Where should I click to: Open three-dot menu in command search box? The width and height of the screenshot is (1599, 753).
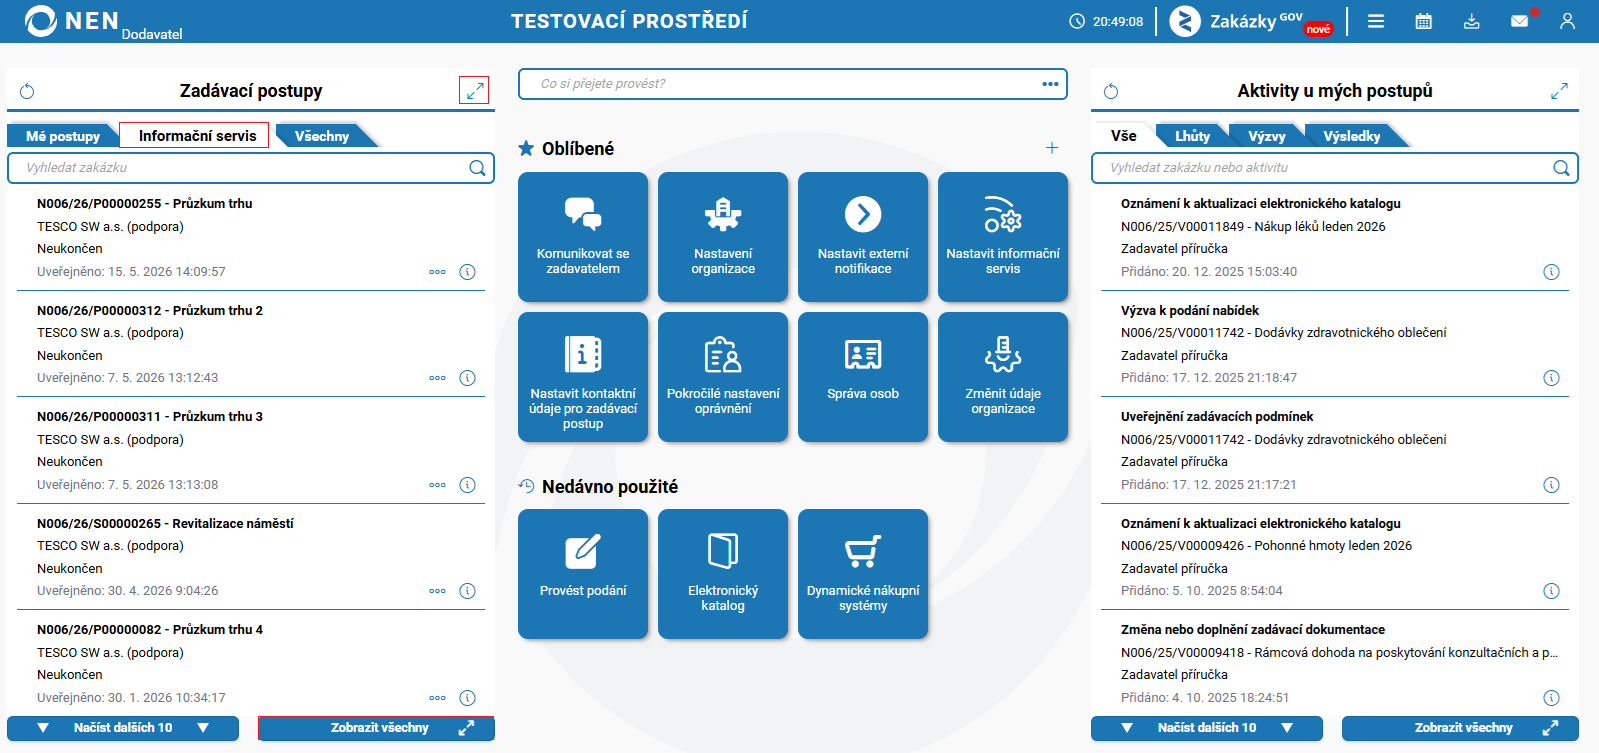click(1050, 84)
